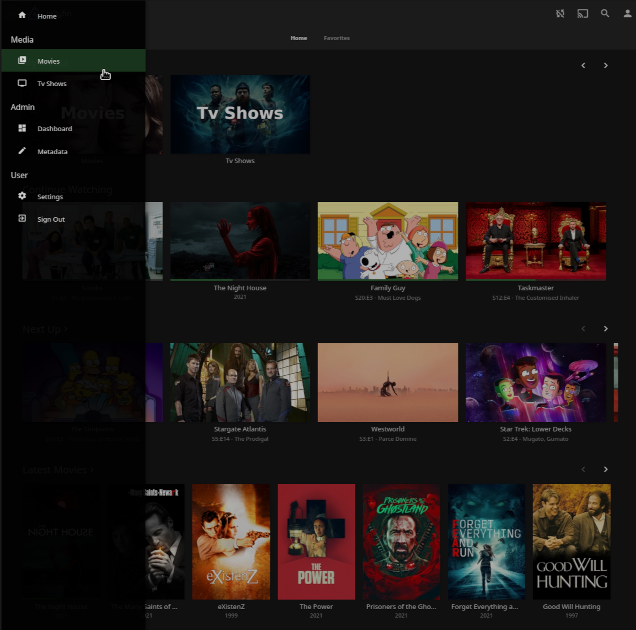Click the SyncPlay icon in top bar
Image resolution: width=636 pixels, height=630 pixels.
click(560, 14)
